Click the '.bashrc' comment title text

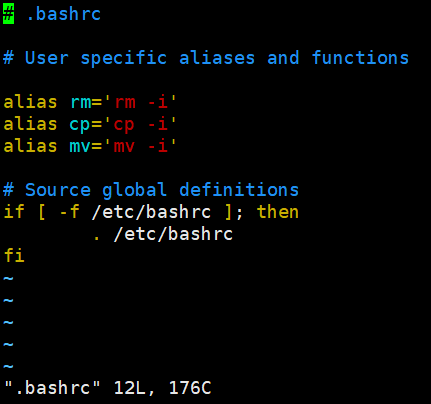63,14
